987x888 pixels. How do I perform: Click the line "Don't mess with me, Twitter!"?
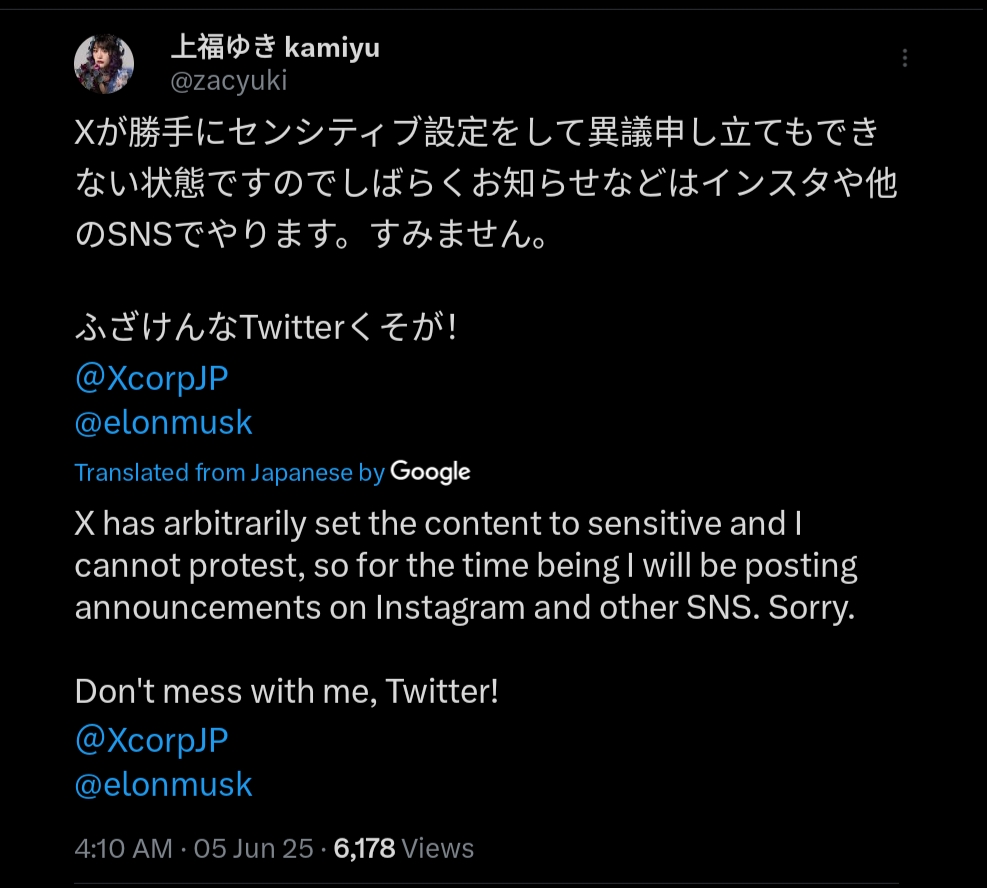(286, 691)
